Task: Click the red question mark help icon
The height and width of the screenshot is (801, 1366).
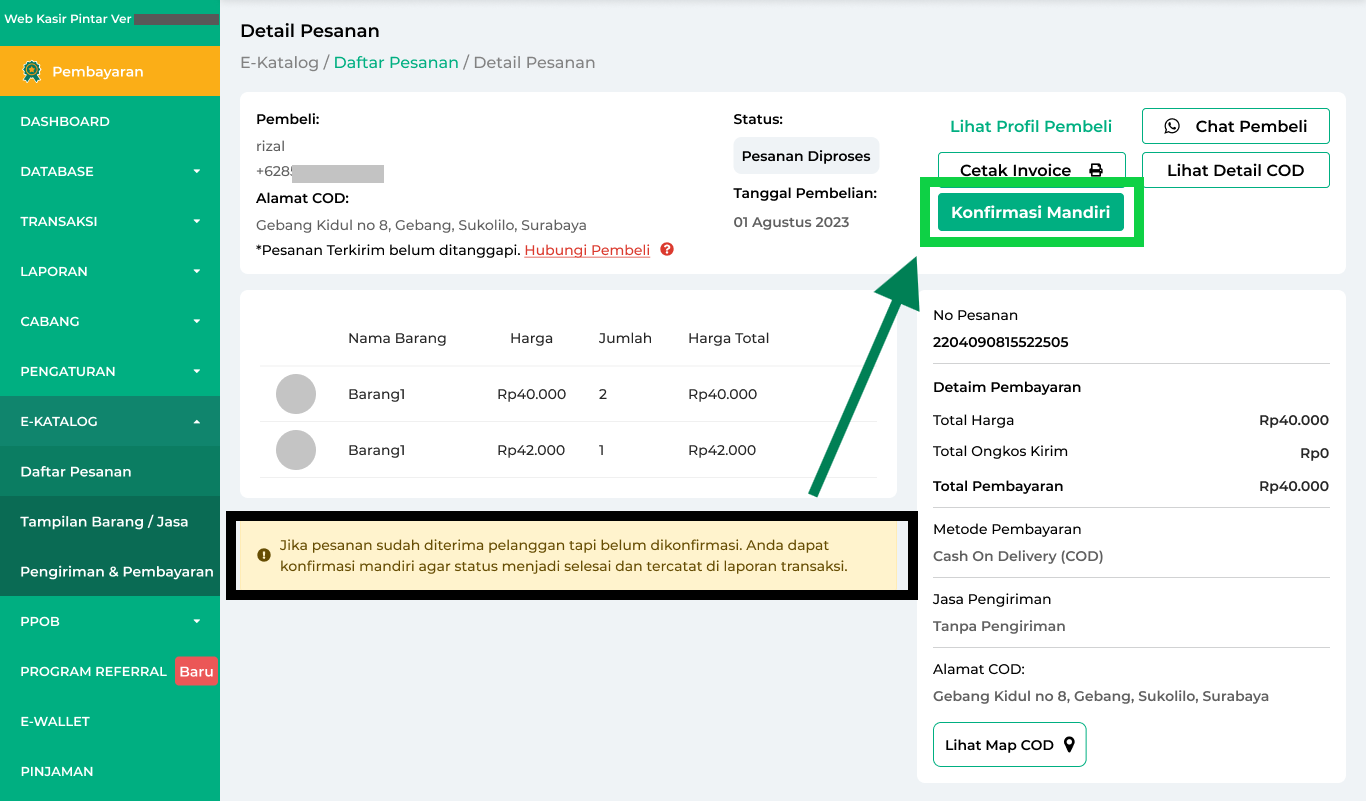Action: [667, 249]
